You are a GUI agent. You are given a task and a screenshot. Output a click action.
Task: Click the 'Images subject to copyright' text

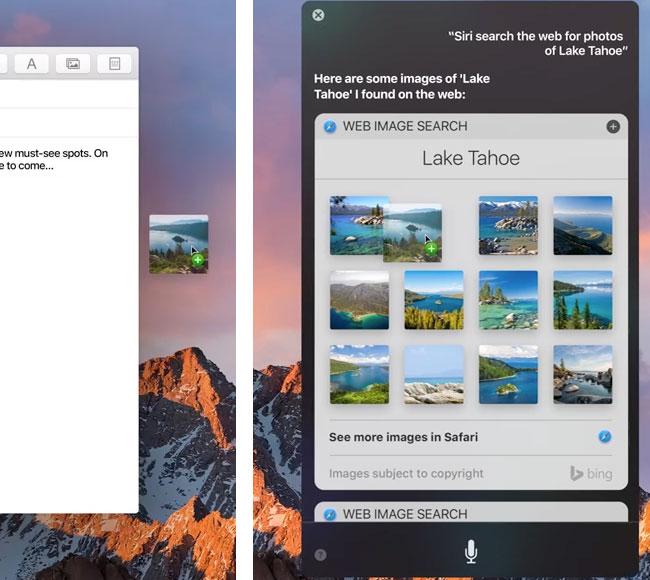[406, 473]
